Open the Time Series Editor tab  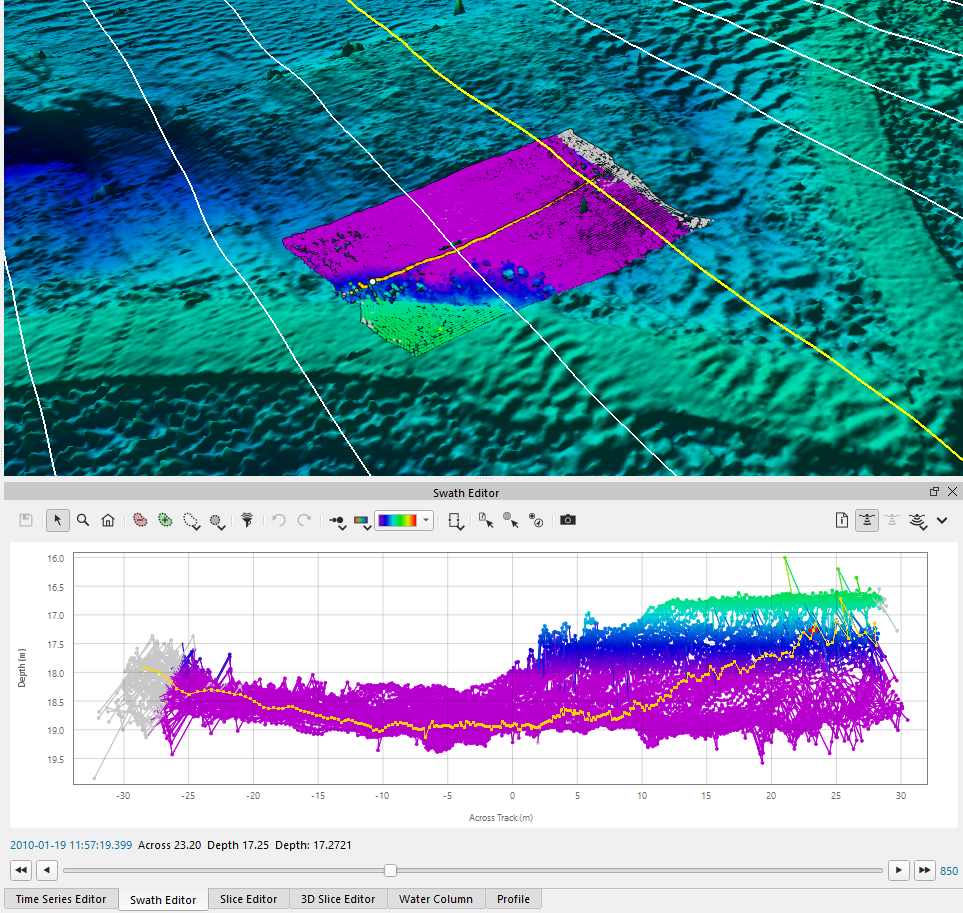[x=61, y=899]
